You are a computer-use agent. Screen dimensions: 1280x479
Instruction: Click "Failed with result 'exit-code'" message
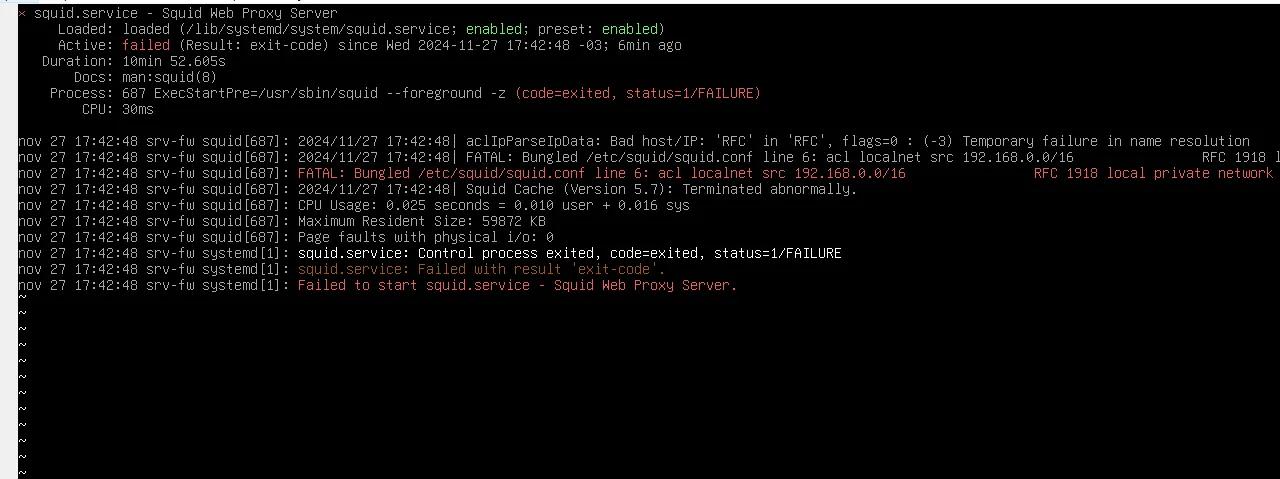481,269
